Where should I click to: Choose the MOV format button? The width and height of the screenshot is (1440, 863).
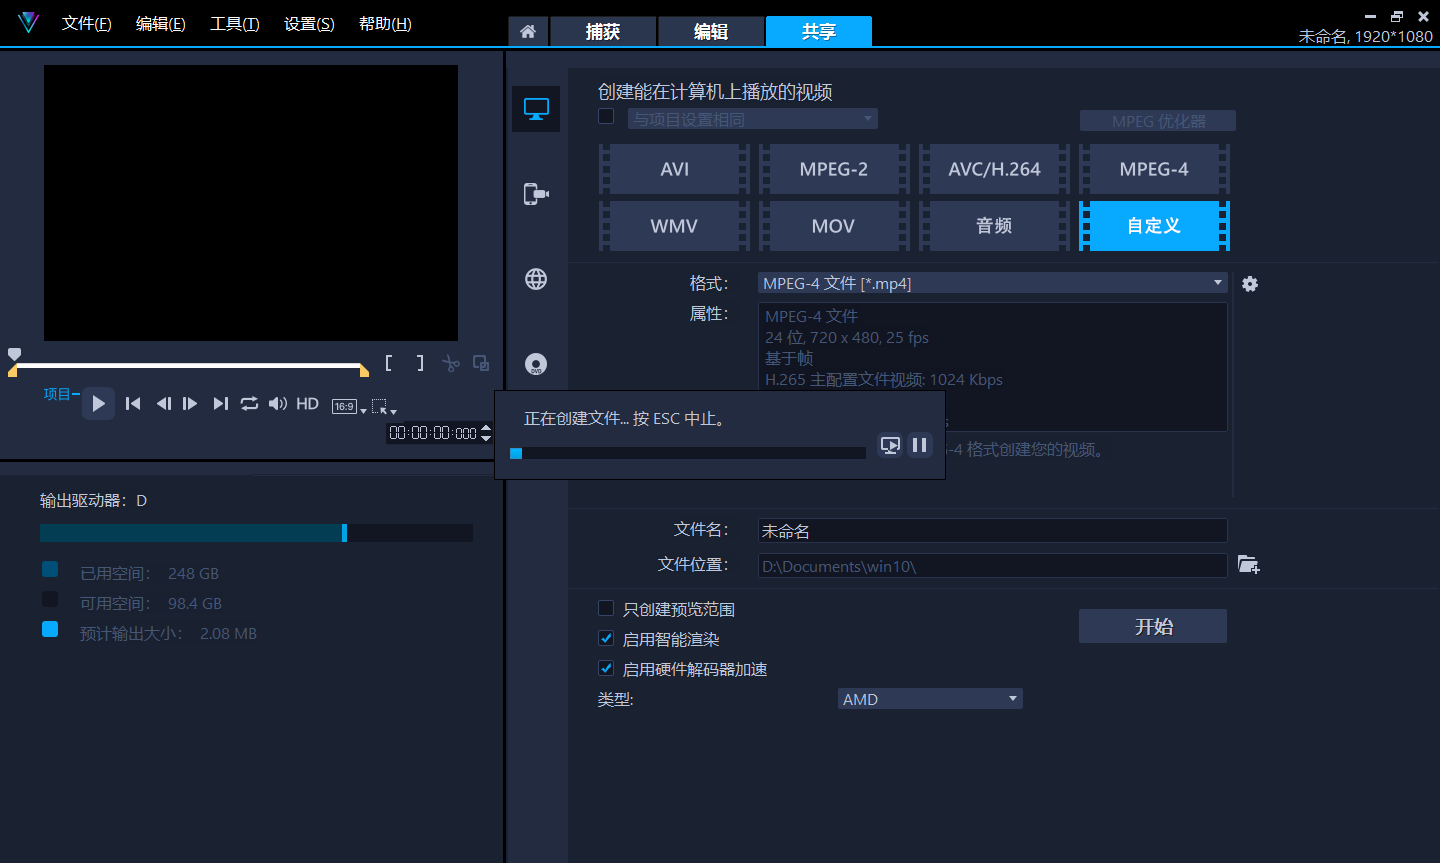(x=834, y=226)
